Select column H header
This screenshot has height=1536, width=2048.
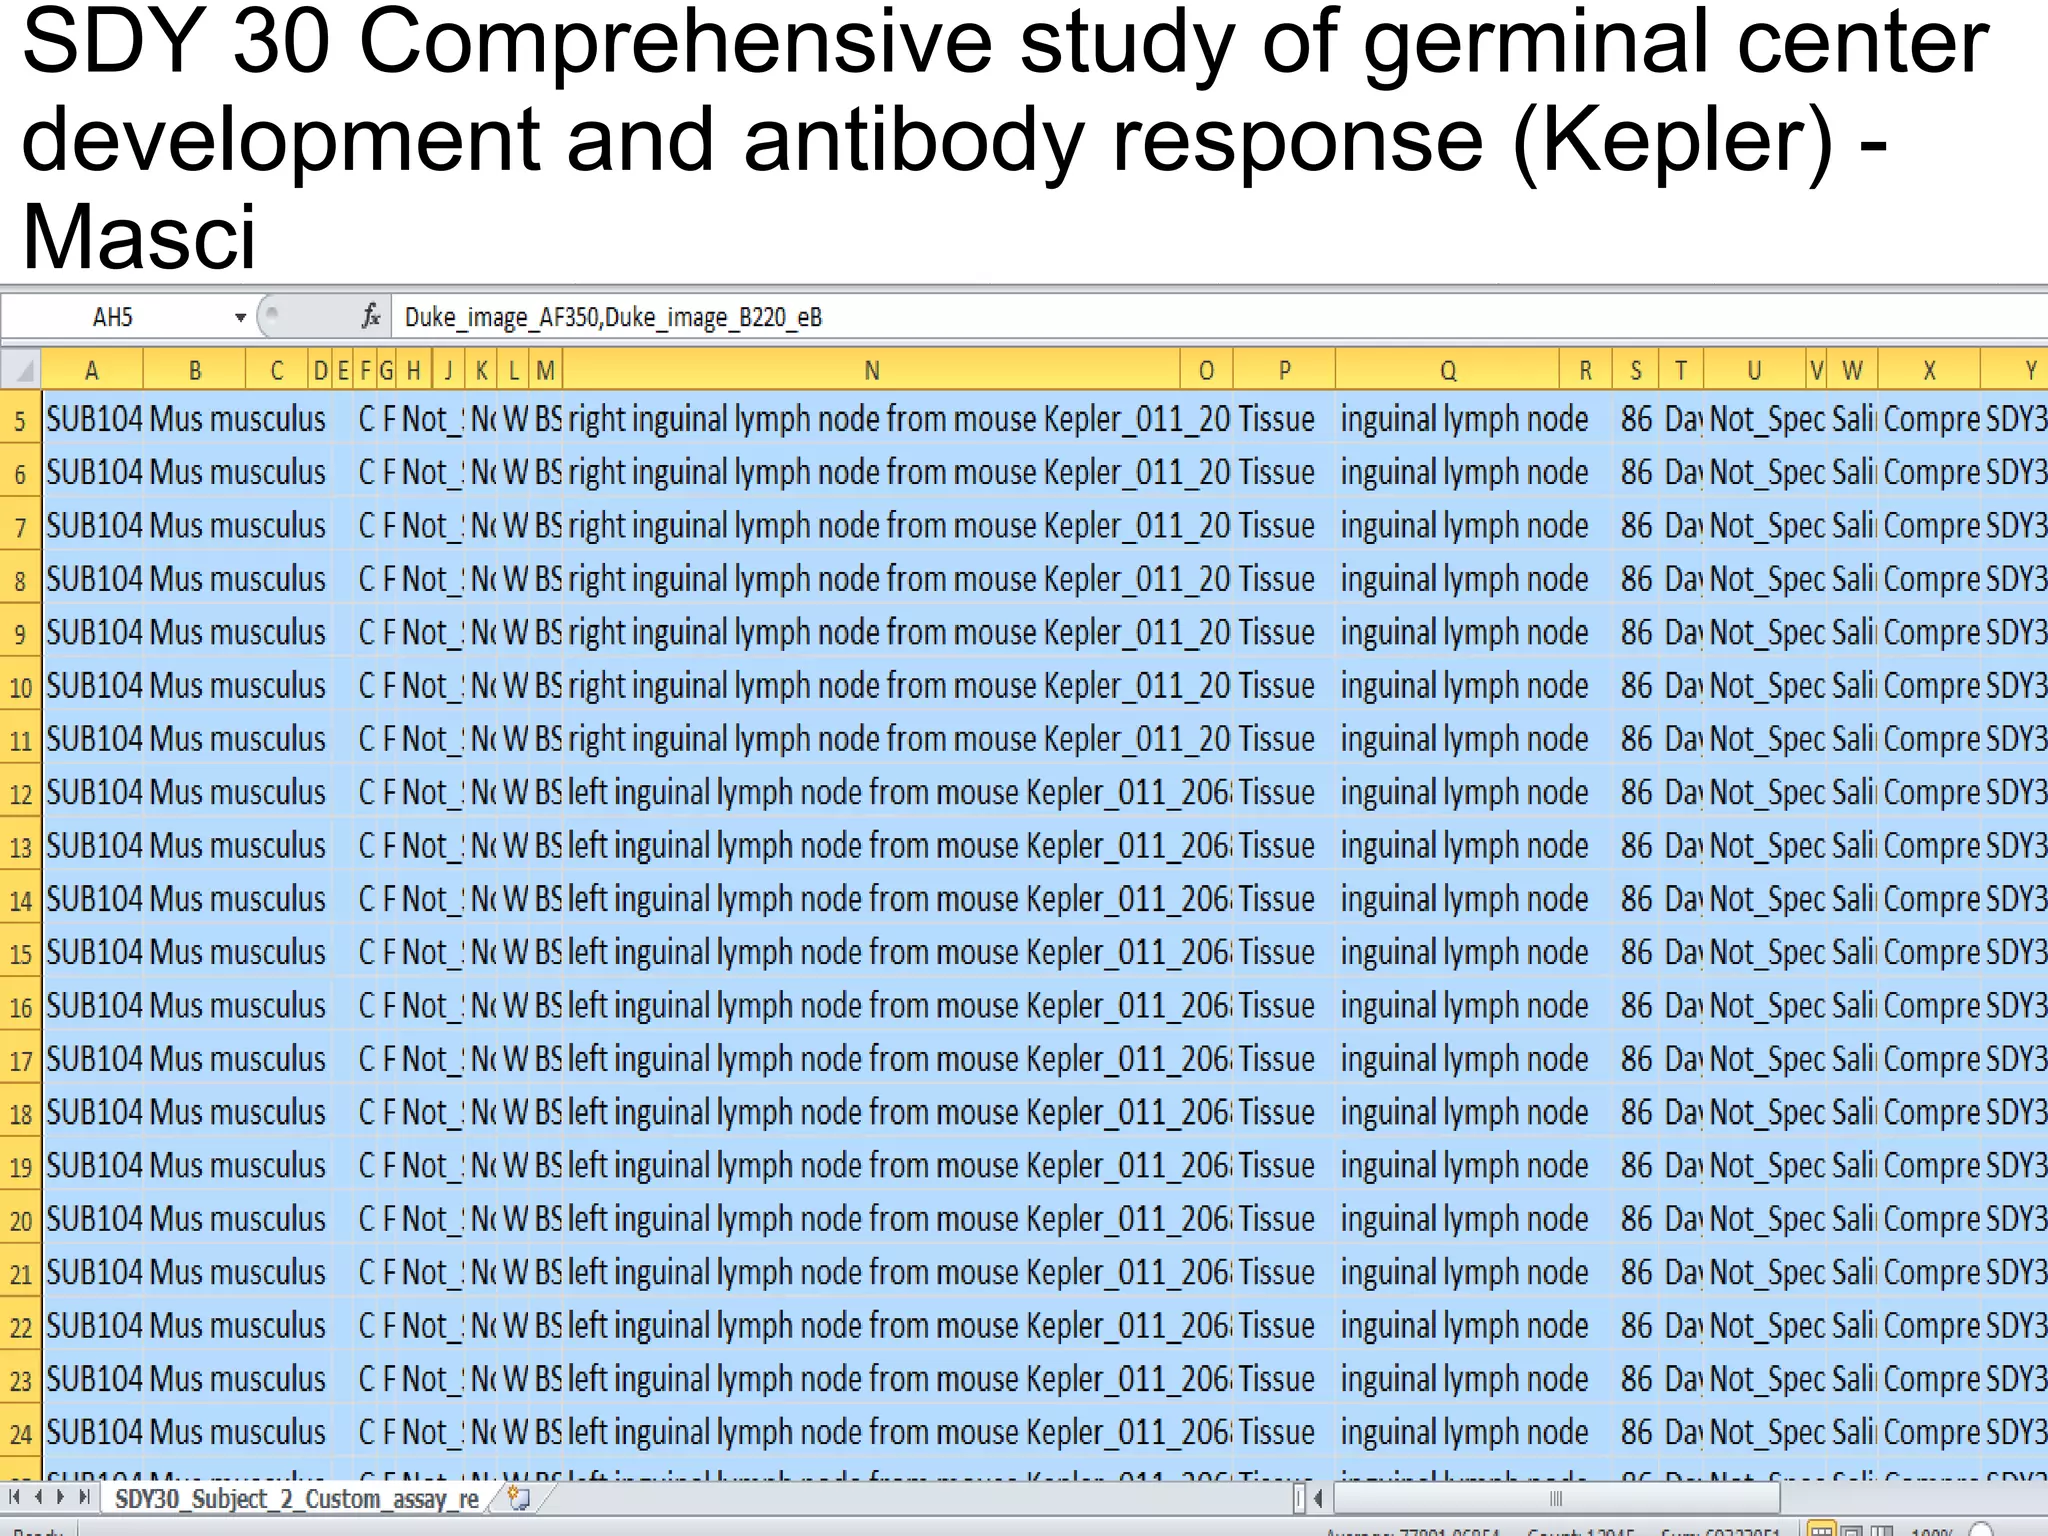click(x=414, y=371)
